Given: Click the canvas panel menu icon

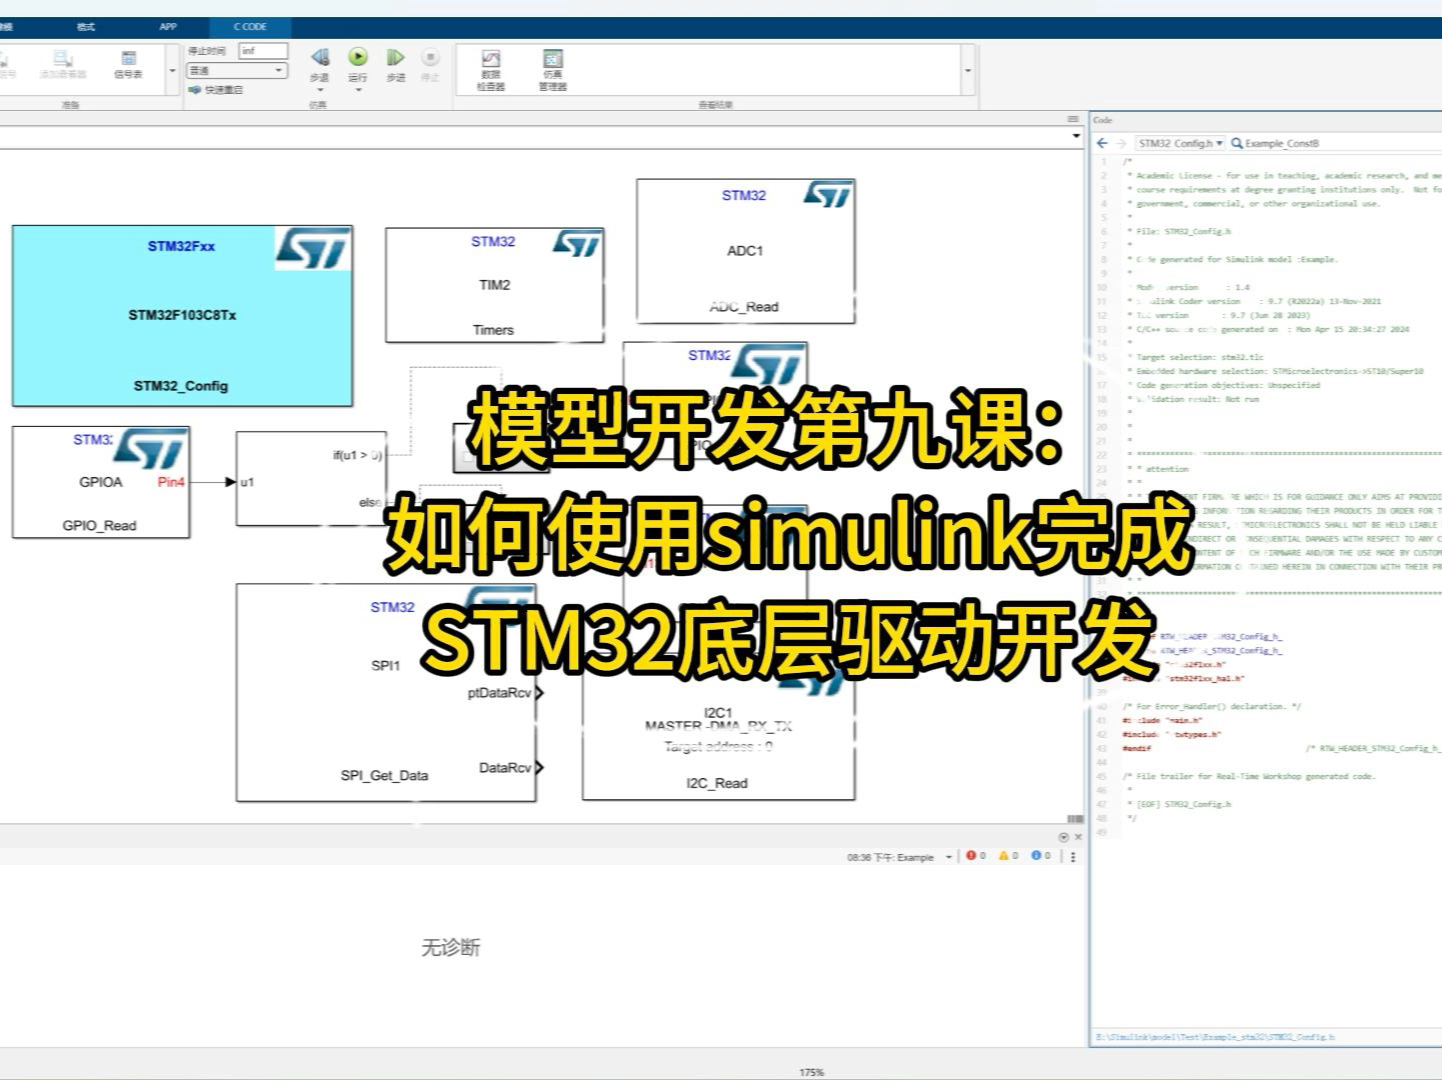Looking at the screenshot, I should point(1074,119).
